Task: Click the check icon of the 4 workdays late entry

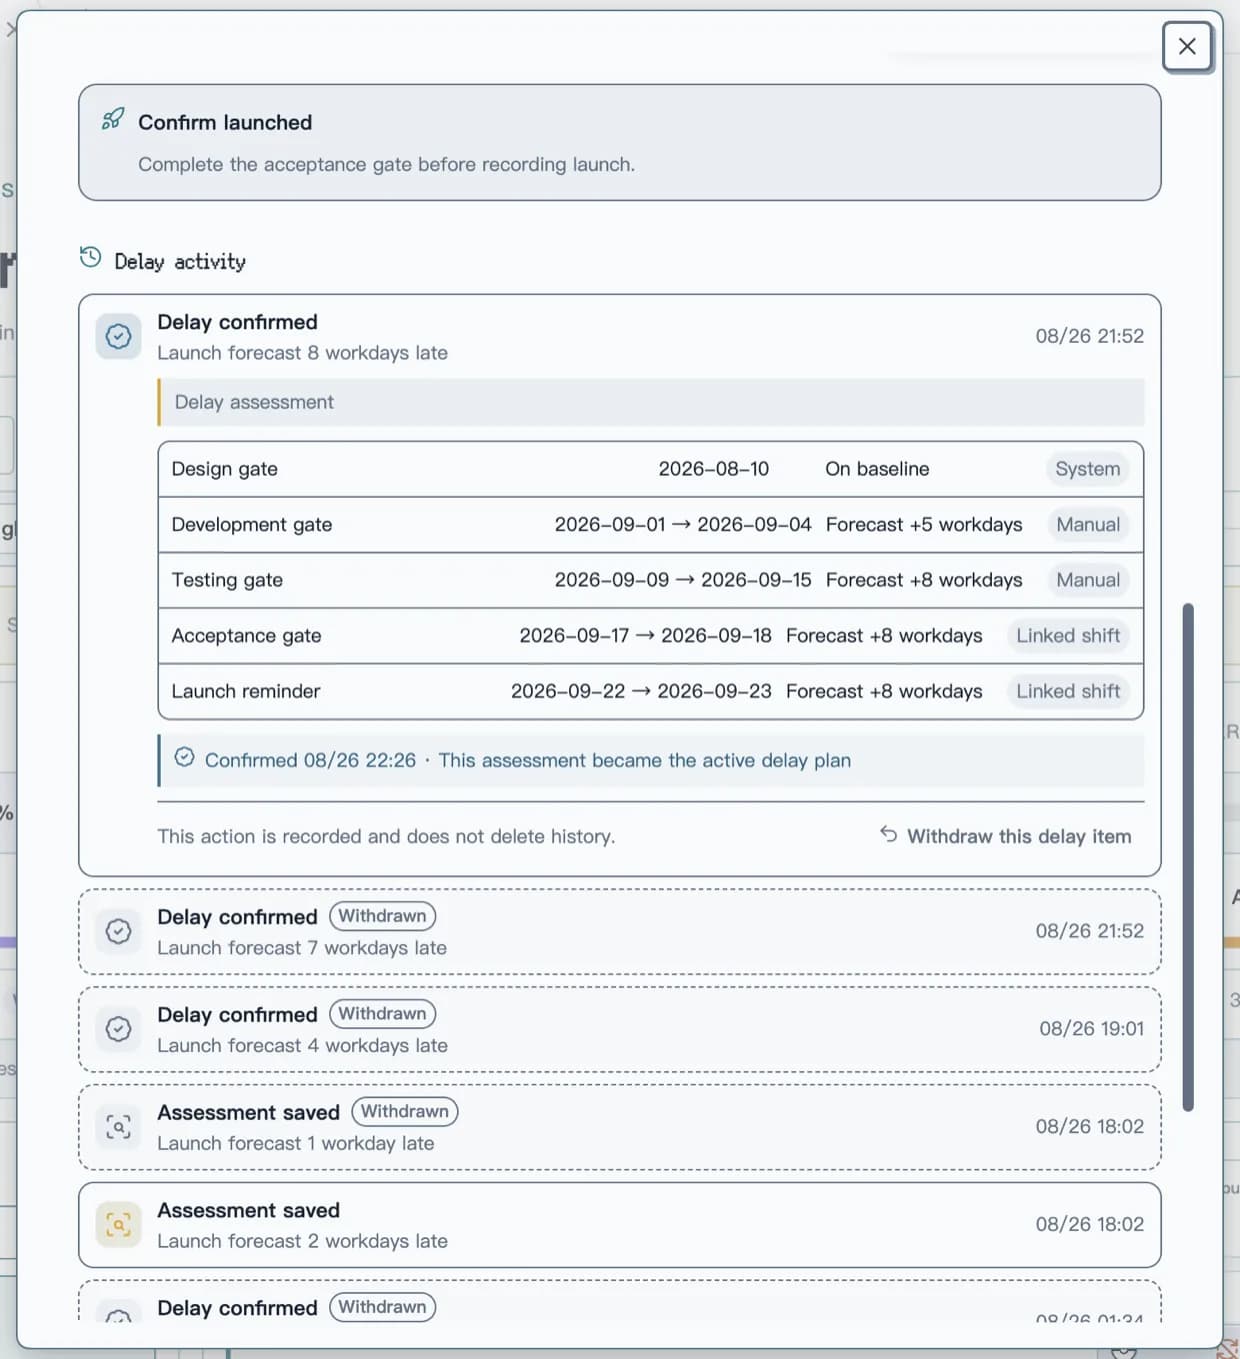Action: (x=118, y=1029)
